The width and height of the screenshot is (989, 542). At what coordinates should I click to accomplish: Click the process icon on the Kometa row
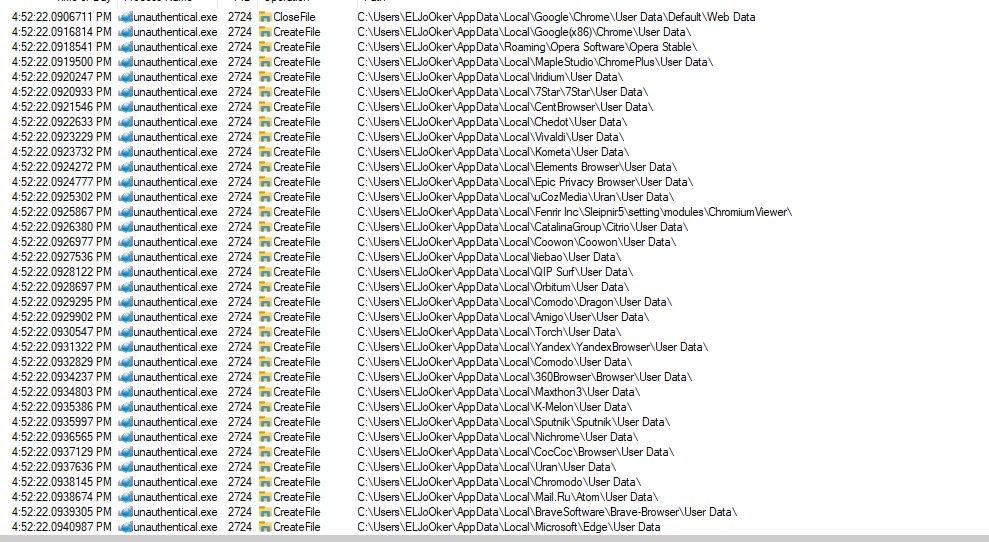[125, 152]
